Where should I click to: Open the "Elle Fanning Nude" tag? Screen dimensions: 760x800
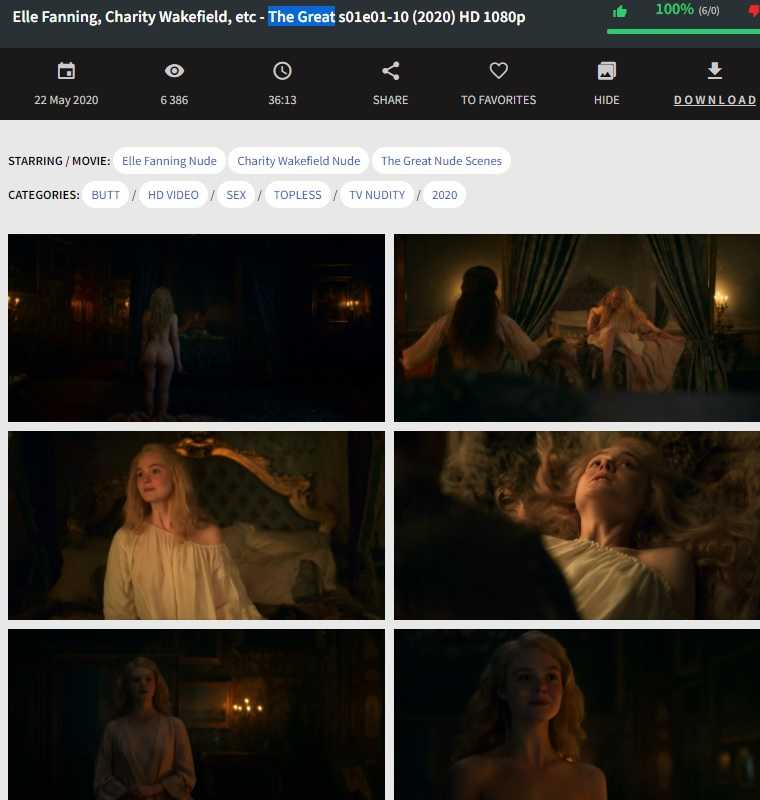169,161
